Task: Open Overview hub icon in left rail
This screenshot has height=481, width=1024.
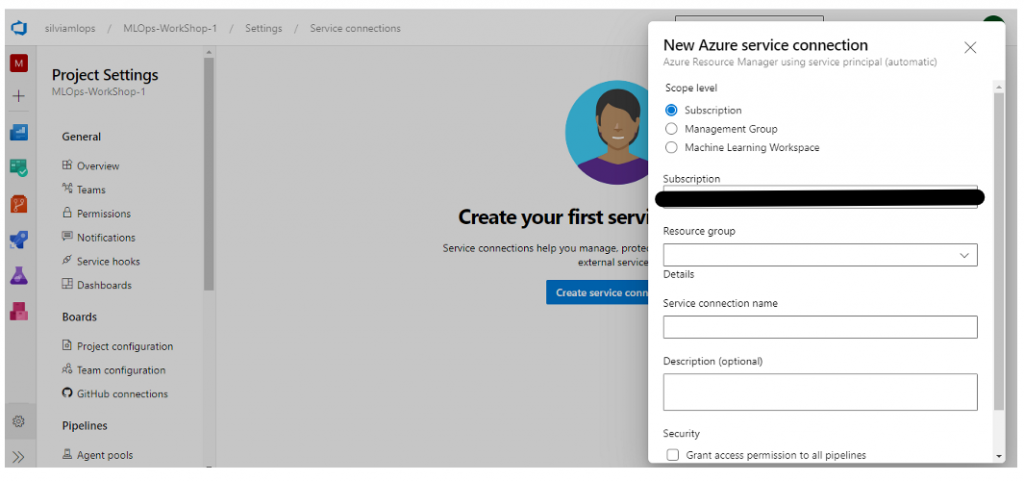Action: pyautogui.click(x=19, y=132)
